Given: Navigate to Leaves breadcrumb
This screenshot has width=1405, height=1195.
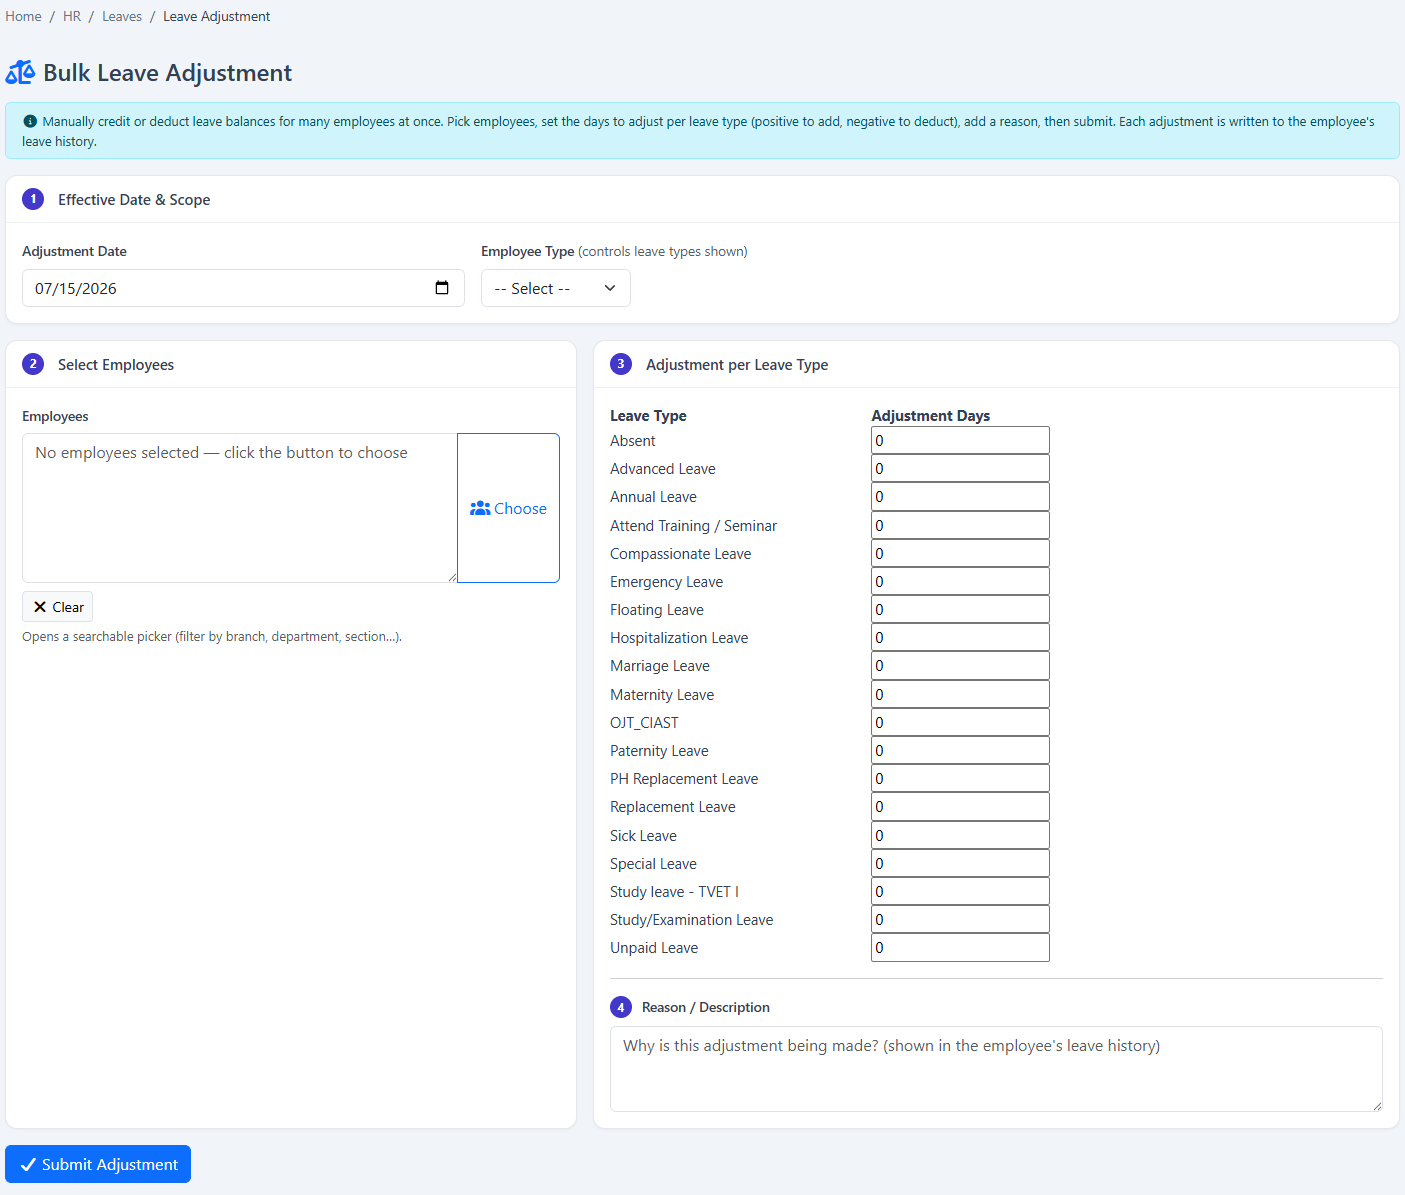Looking at the screenshot, I should (x=122, y=16).
